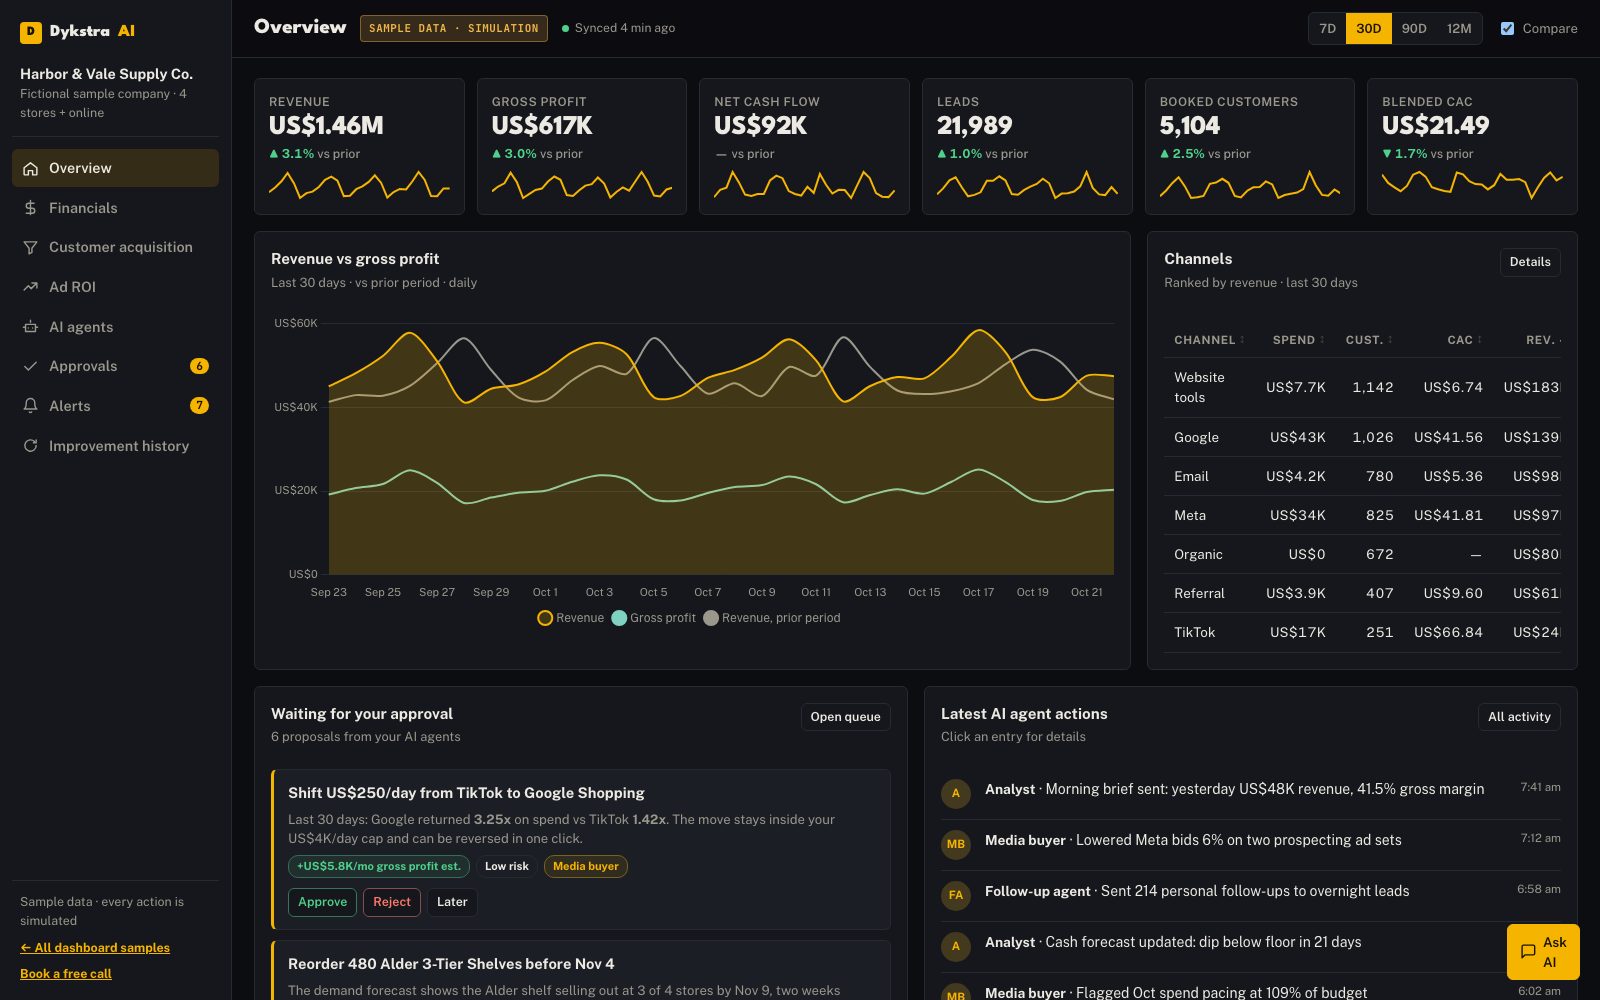Viewport: 1600px width, 1000px height.
Task: Open the Revenue US$1.46M KPI card
Action: (359, 146)
